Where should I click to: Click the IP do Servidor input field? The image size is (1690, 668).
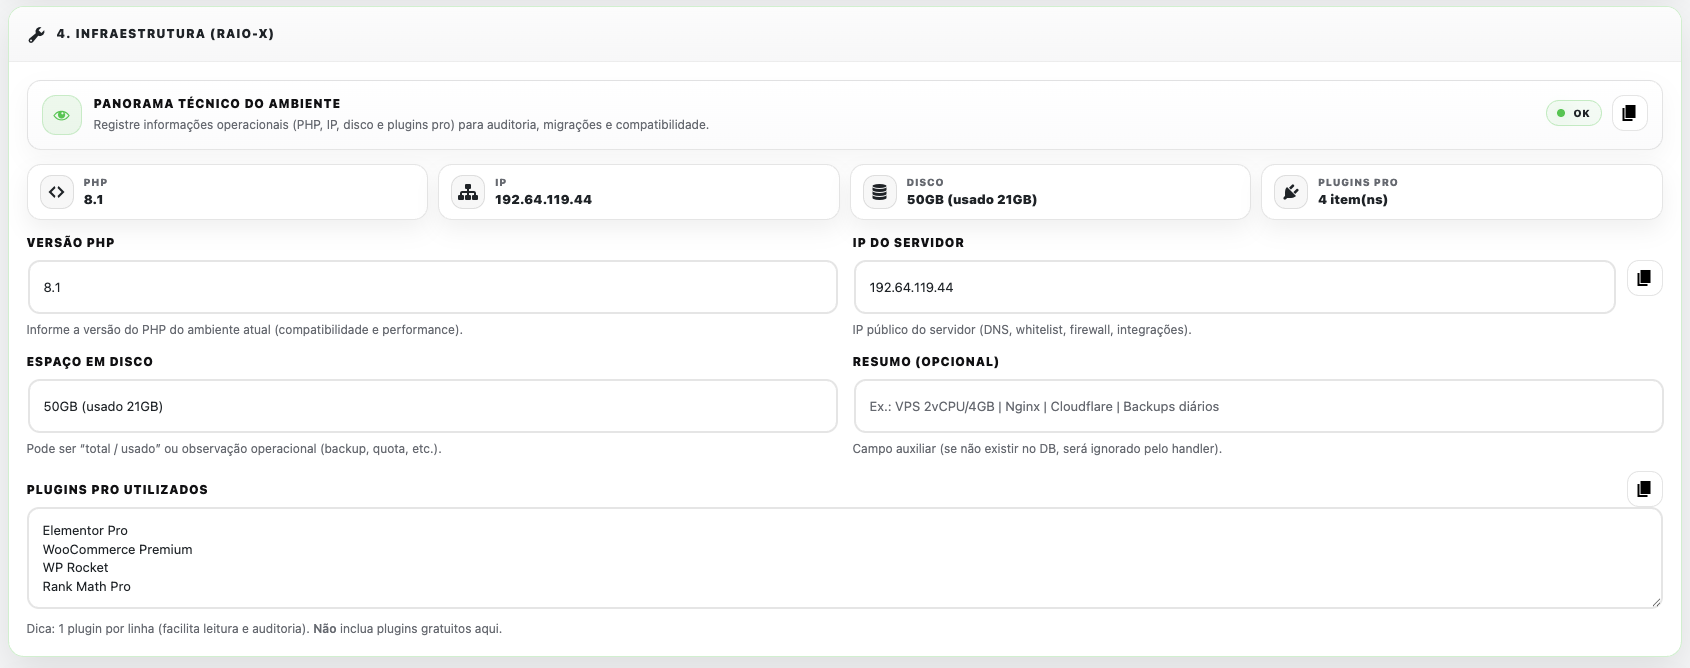coord(1234,288)
